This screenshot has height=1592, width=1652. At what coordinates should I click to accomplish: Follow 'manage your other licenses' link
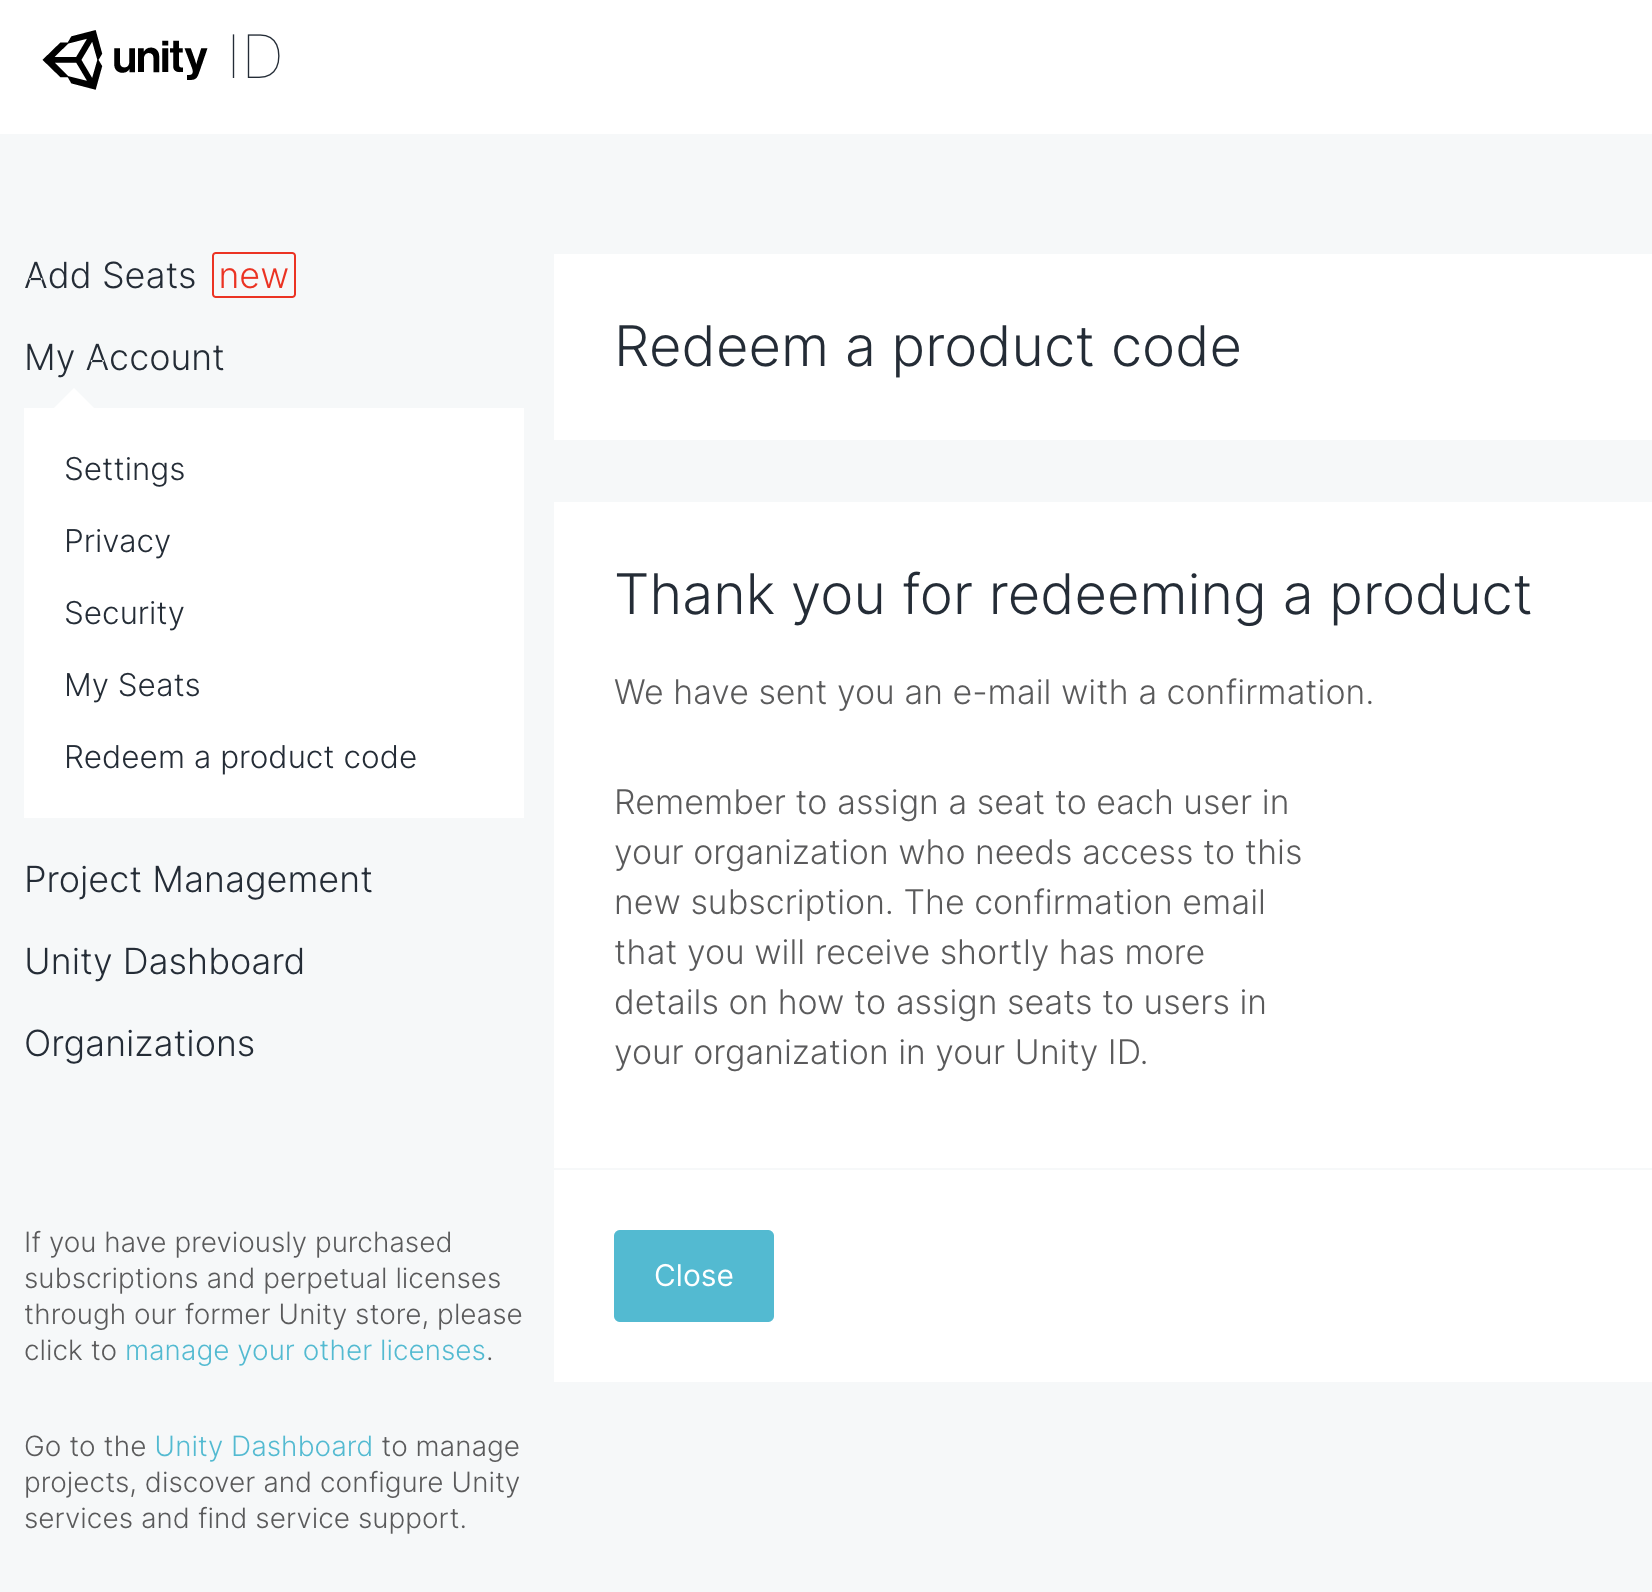tap(305, 1350)
